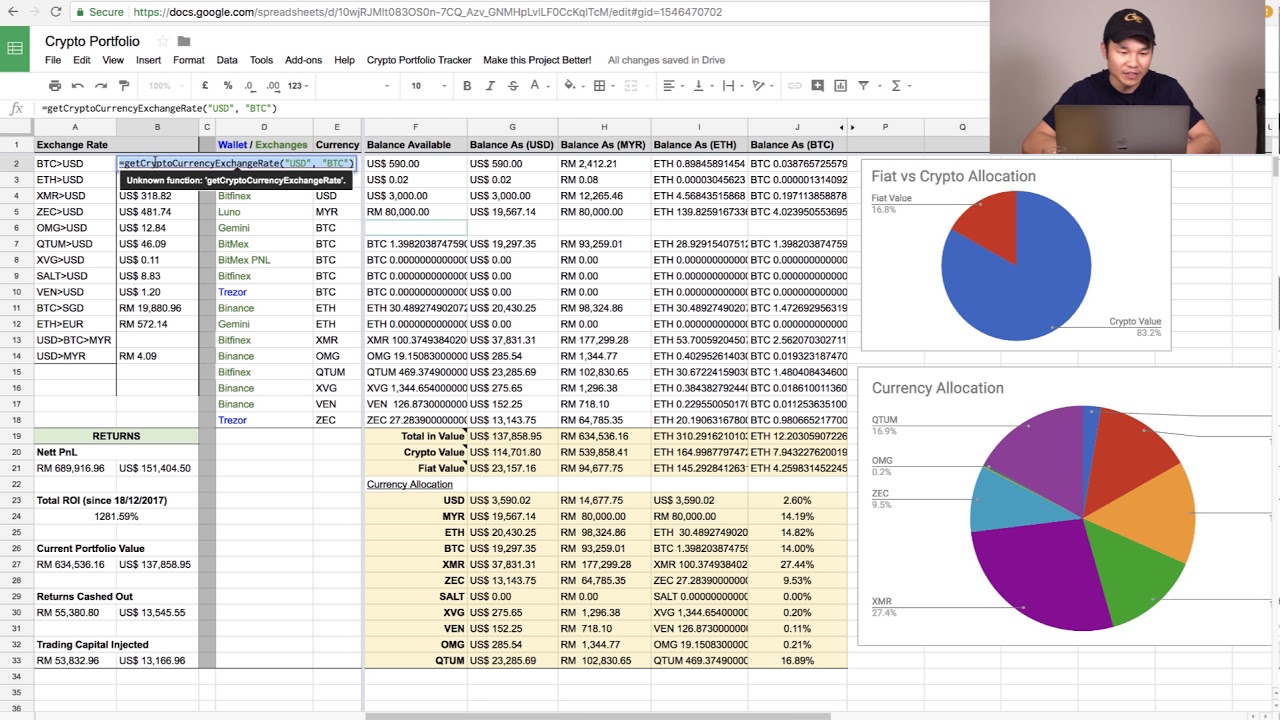
Task: Redo the last action
Action: [x=101, y=86]
